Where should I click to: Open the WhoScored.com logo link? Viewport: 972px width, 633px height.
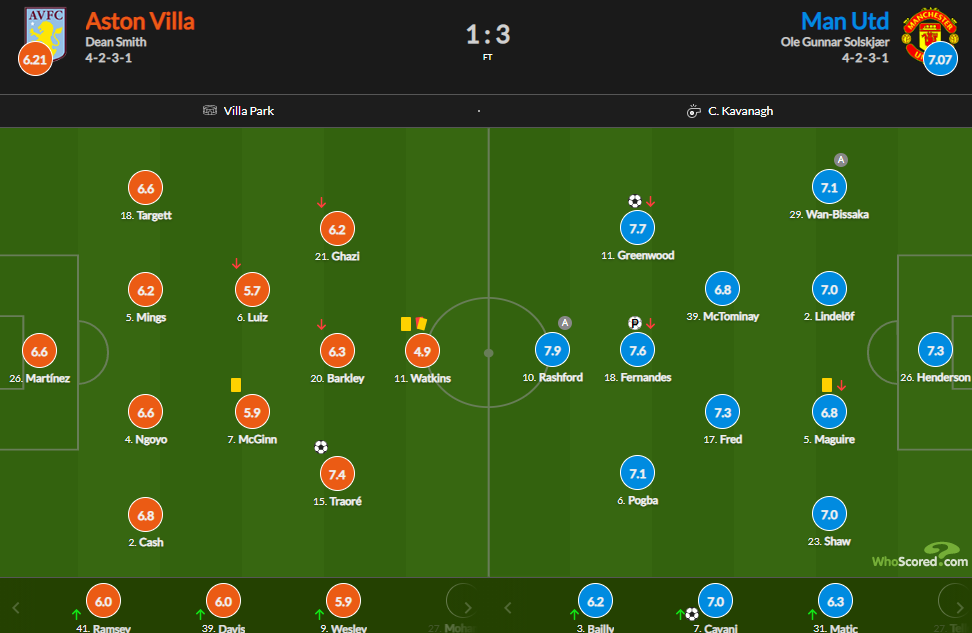pos(920,556)
